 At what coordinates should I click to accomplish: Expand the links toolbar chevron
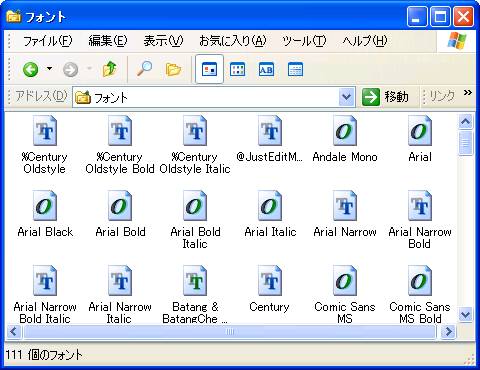click(x=468, y=93)
